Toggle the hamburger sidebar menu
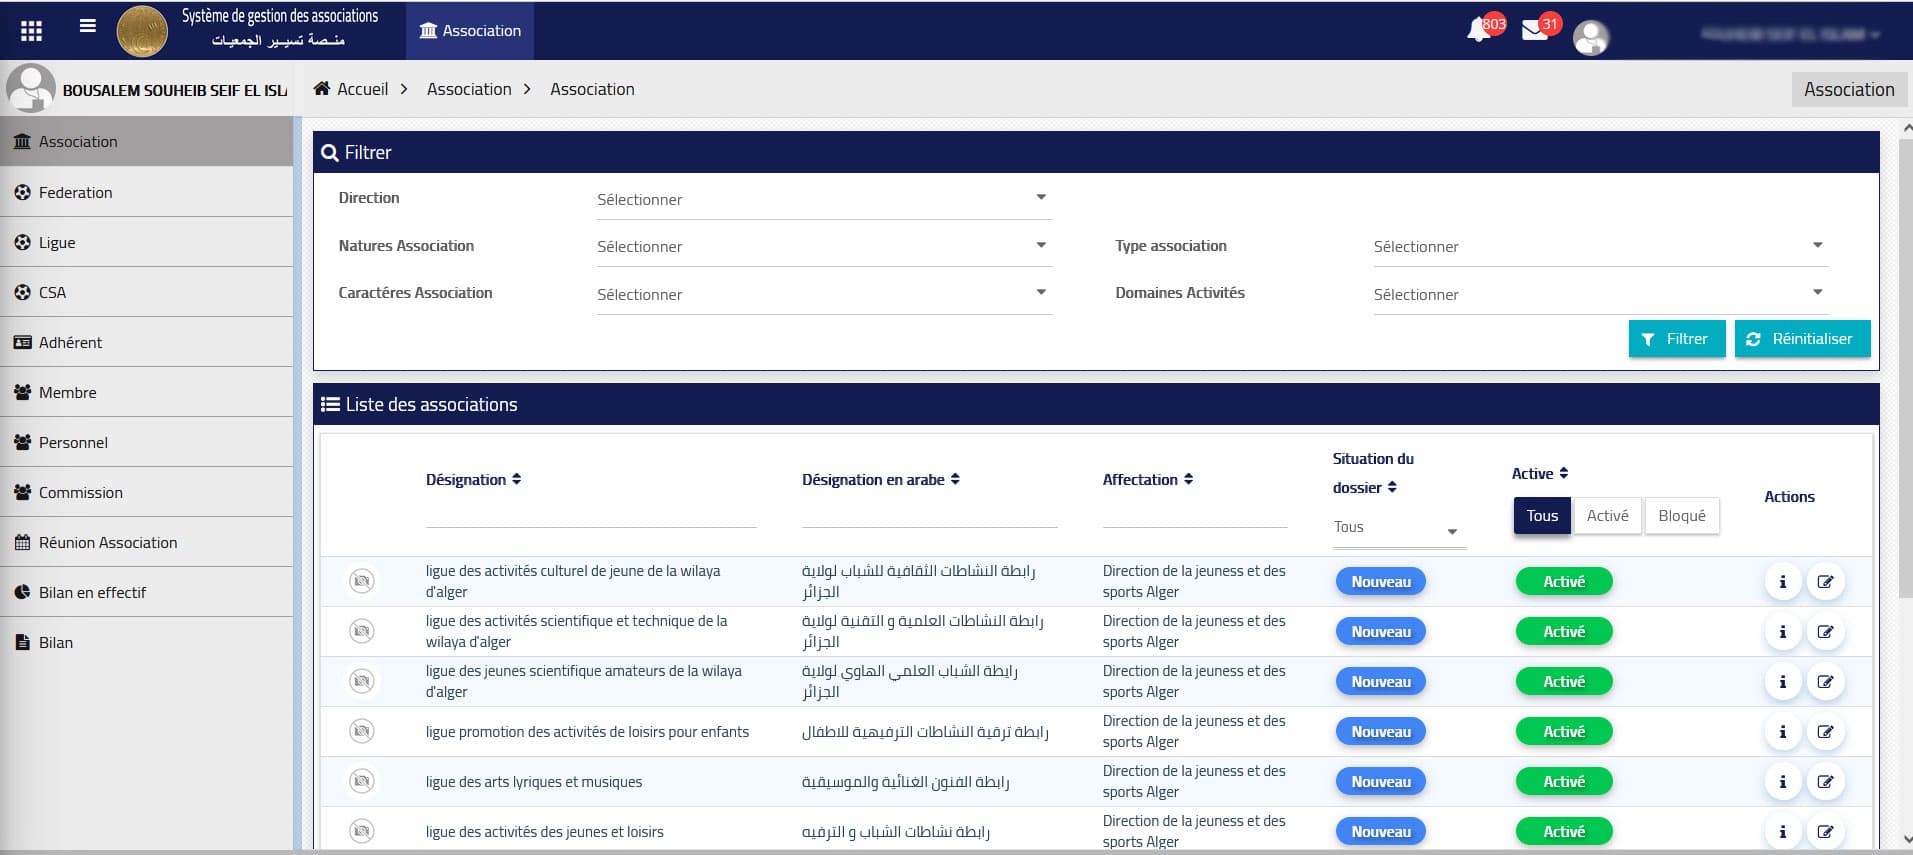Screen dimensions: 1913x855 tap(88, 27)
